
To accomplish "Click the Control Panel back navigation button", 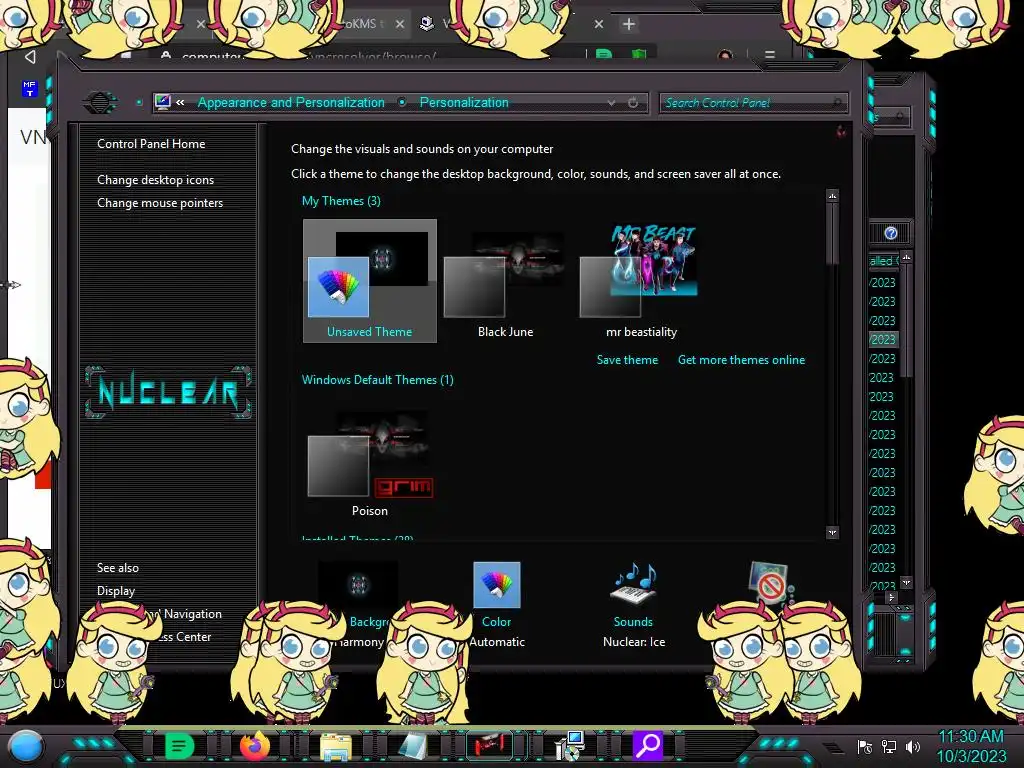I will (x=100, y=103).
